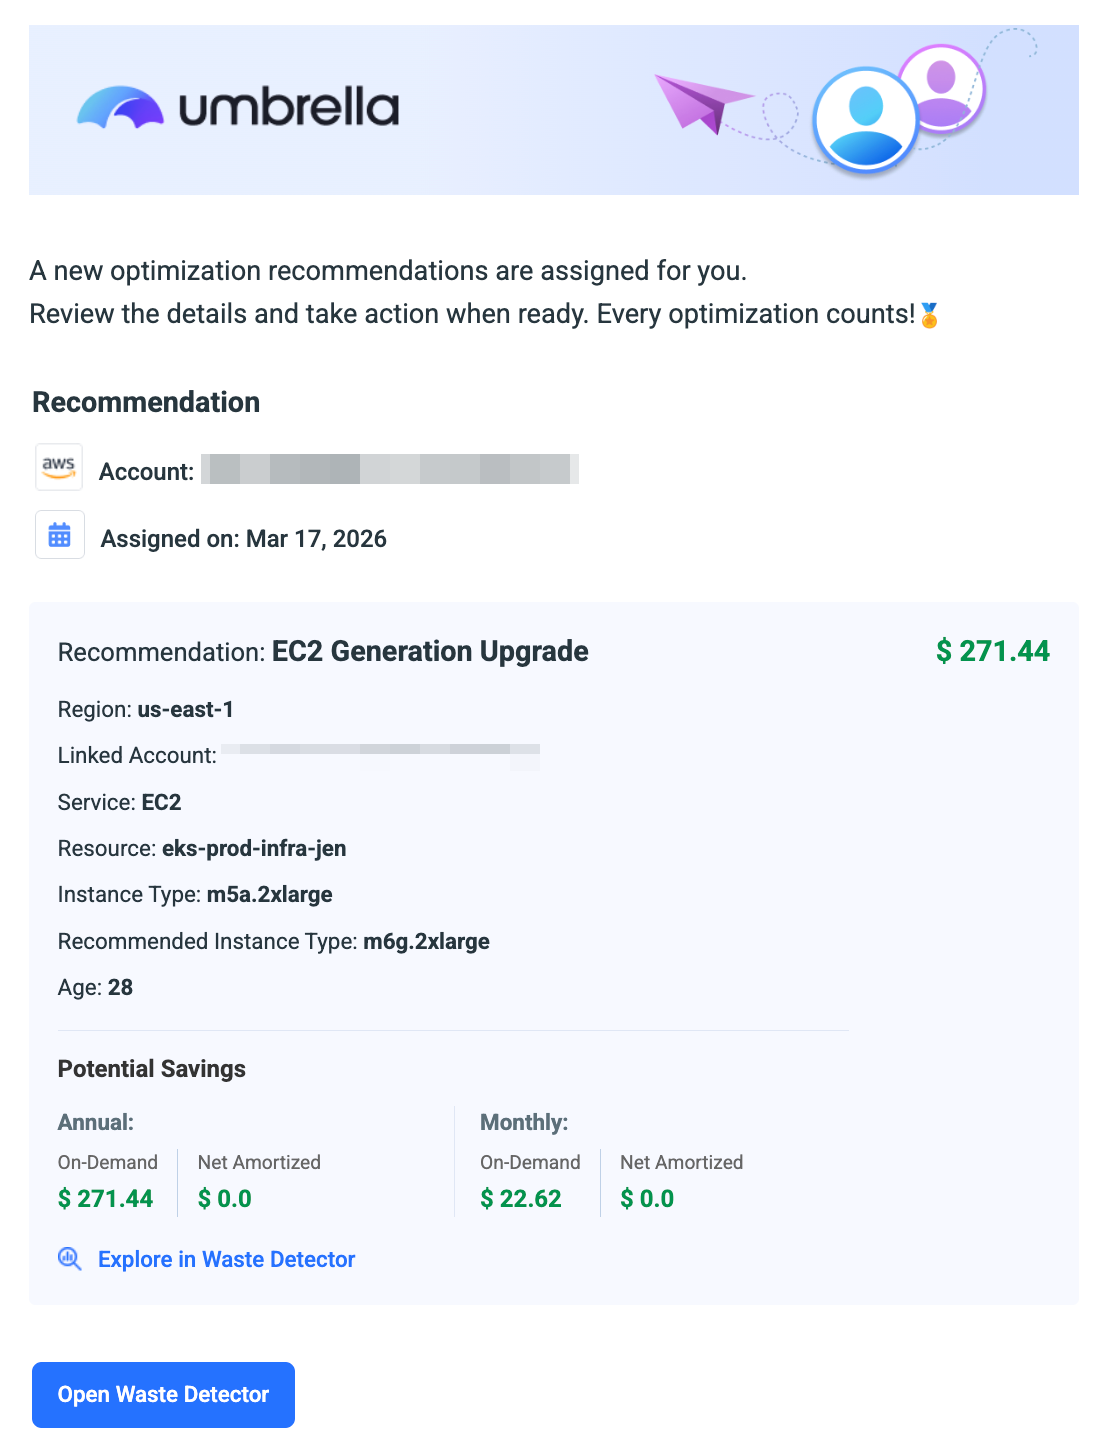Click the Annual On-Demand value $ 271.44
1116x1444 pixels.
[x=106, y=1198]
